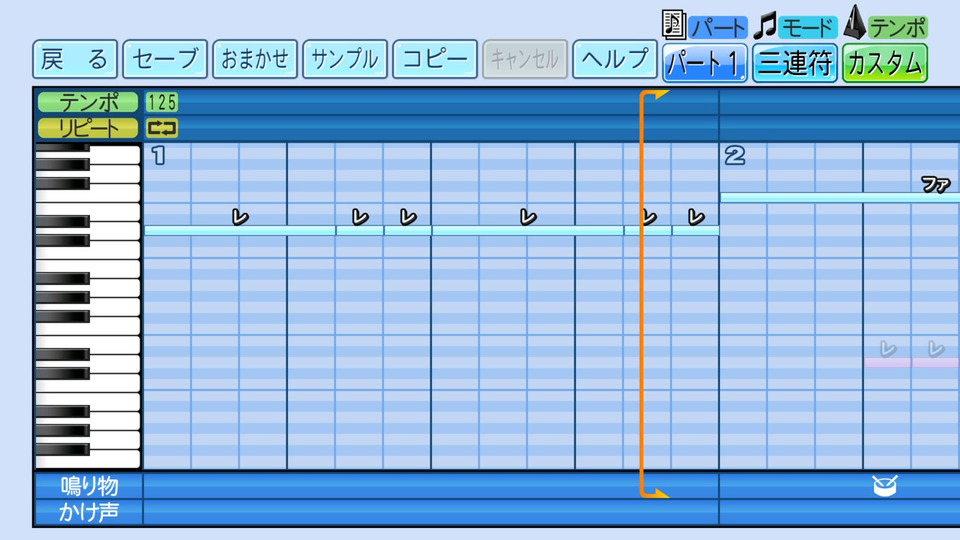The image size is (960, 540).
Task: Open the ヘルプ help button
Action: (x=615, y=59)
